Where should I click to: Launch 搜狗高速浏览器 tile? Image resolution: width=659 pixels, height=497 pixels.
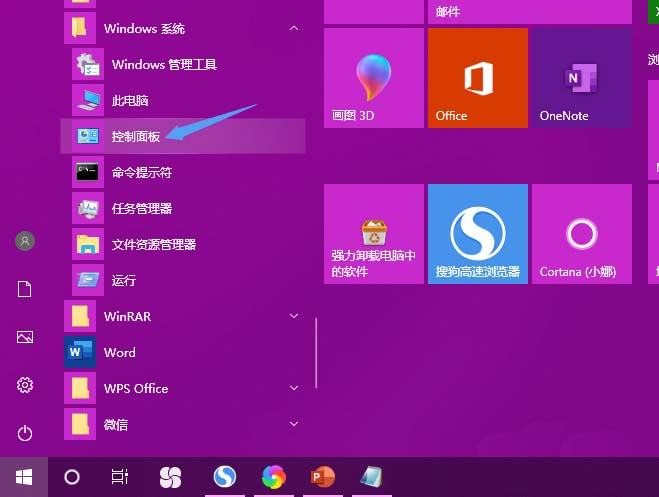click(x=478, y=234)
